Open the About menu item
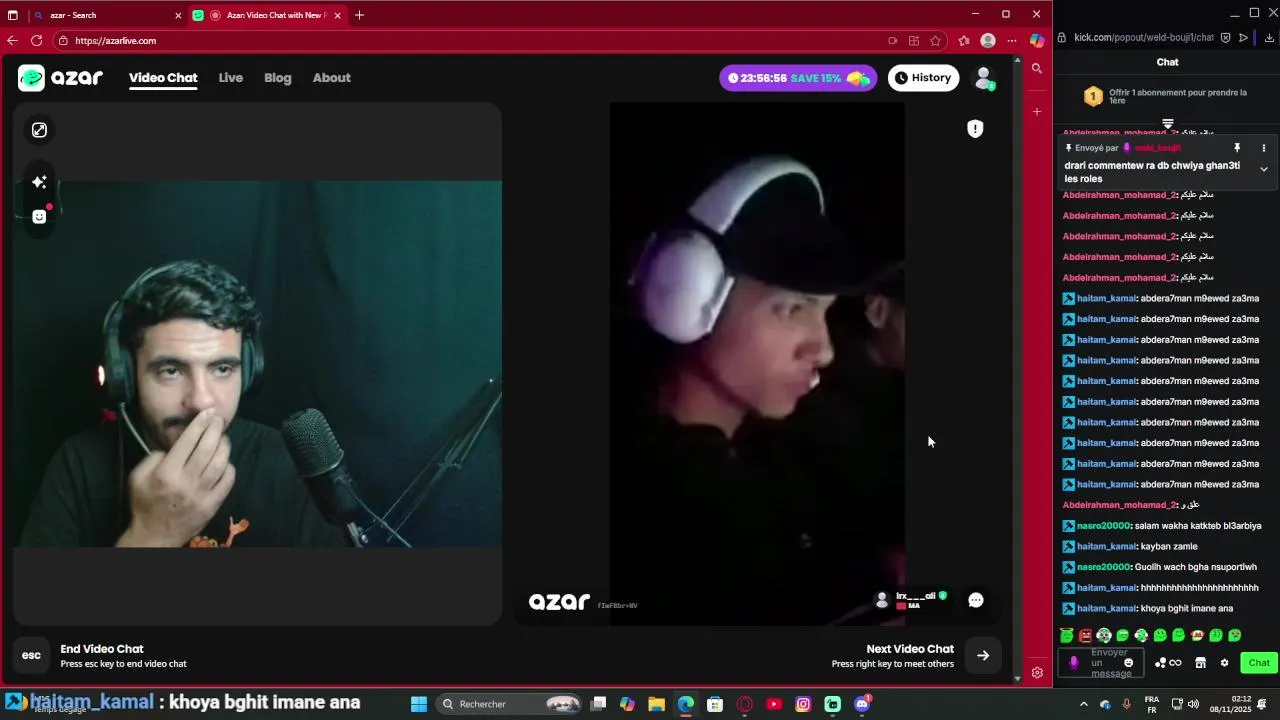The height and width of the screenshot is (720, 1280). click(x=332, y=78)
